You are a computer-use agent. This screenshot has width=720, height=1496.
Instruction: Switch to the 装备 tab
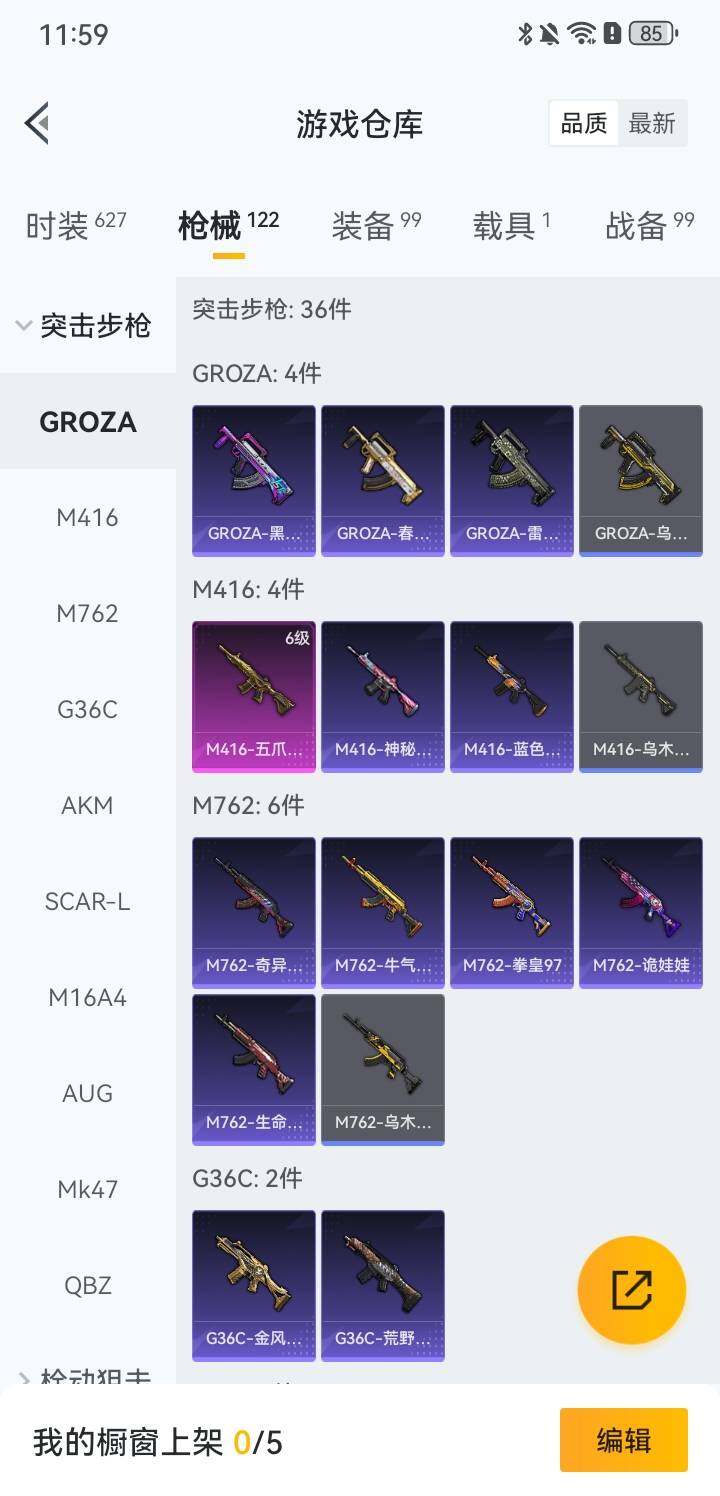coord(376,225)
